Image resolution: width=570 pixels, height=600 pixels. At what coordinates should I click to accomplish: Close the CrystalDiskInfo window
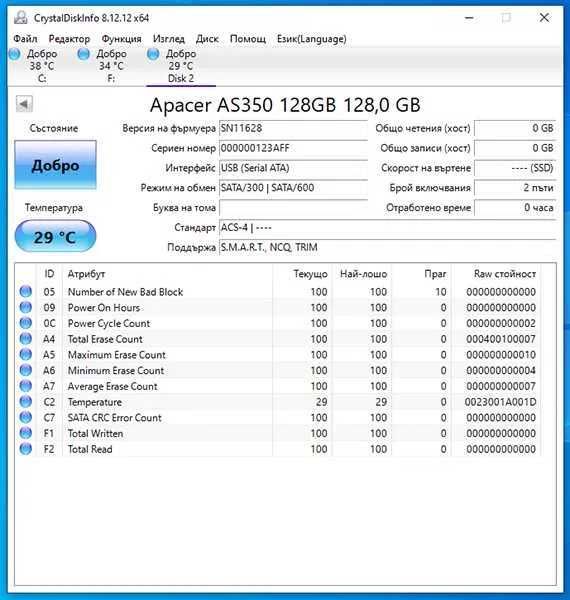pyautogui.click(x=544, y=18)
